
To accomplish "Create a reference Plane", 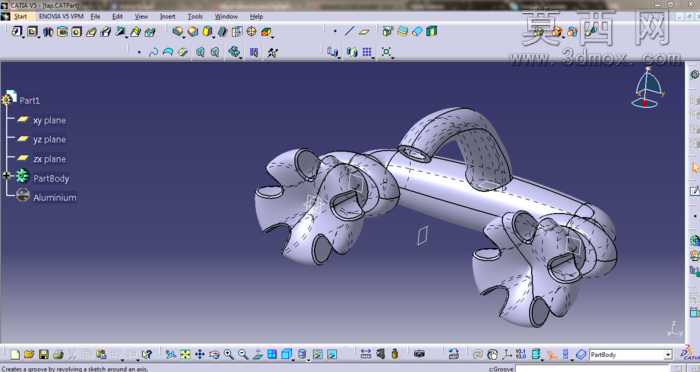I will coord(364,31).
